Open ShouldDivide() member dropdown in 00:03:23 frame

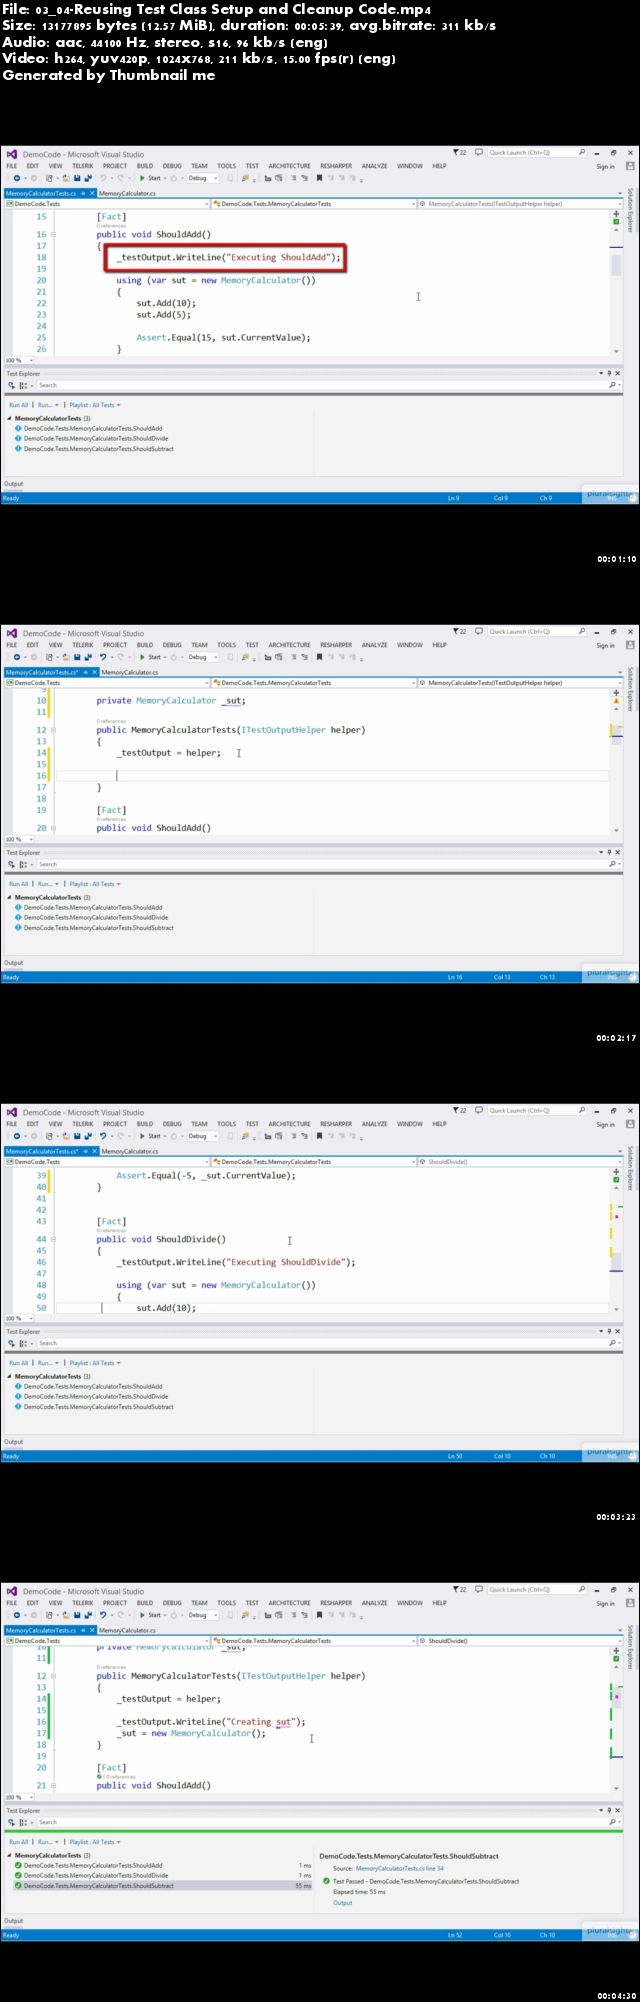519,1162
